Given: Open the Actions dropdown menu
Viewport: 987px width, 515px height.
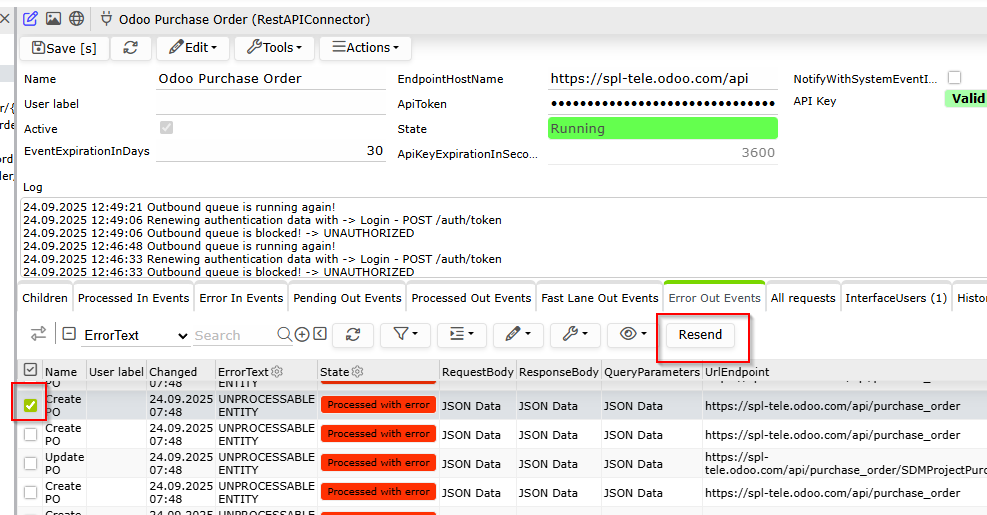Looking at the screenshot, I should click(366, 48).
